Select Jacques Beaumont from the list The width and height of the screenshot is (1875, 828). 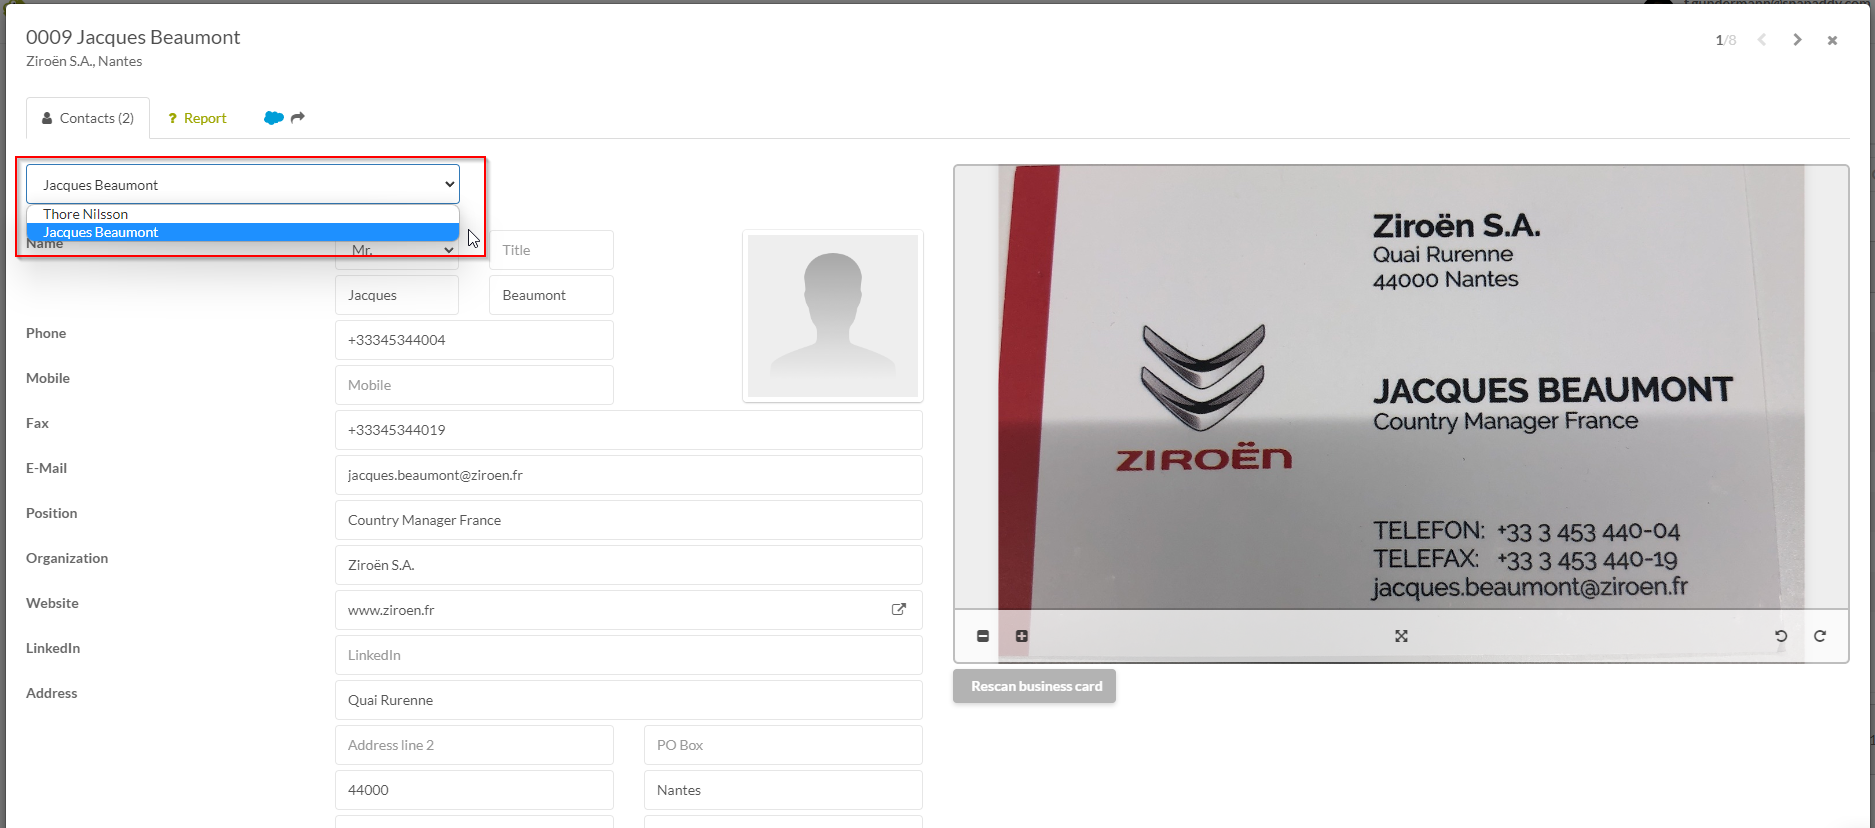[243, 232]
